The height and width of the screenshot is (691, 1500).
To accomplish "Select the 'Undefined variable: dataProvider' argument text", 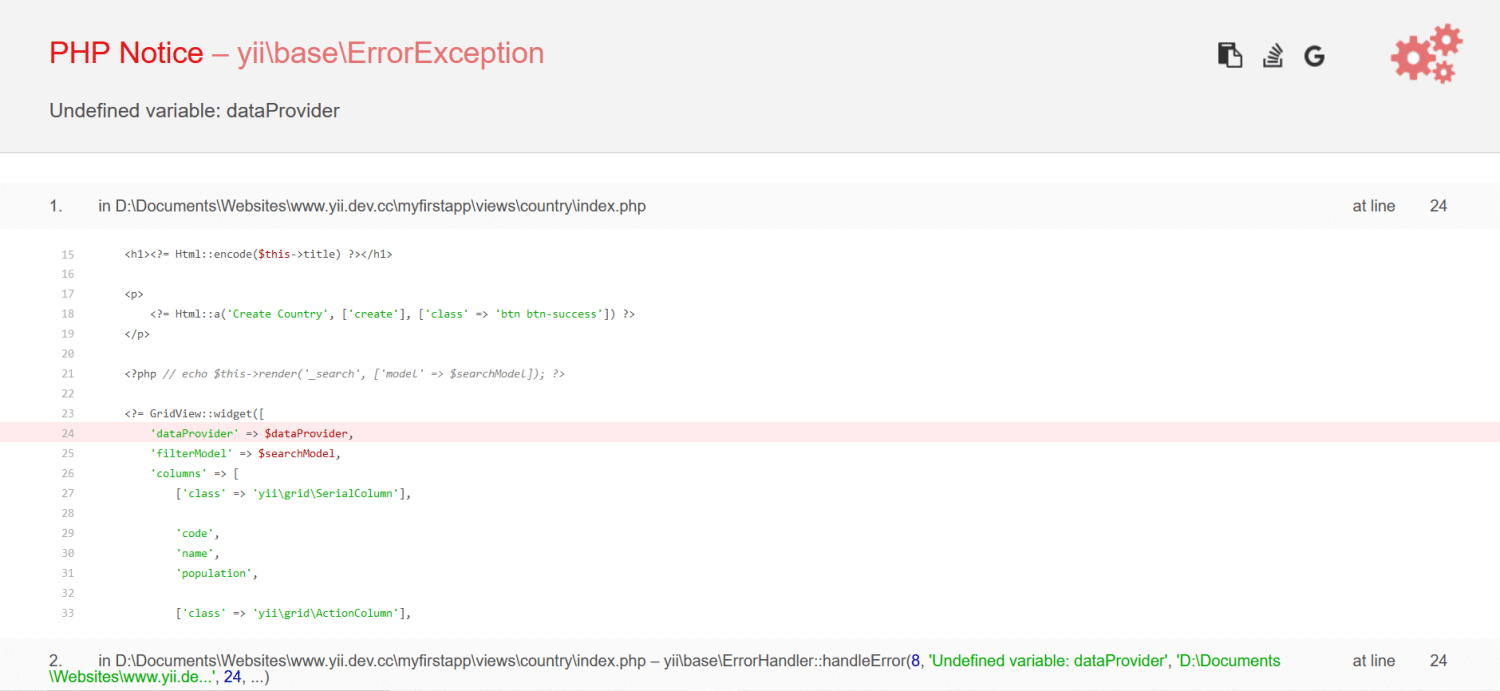I will [1047, 660].
